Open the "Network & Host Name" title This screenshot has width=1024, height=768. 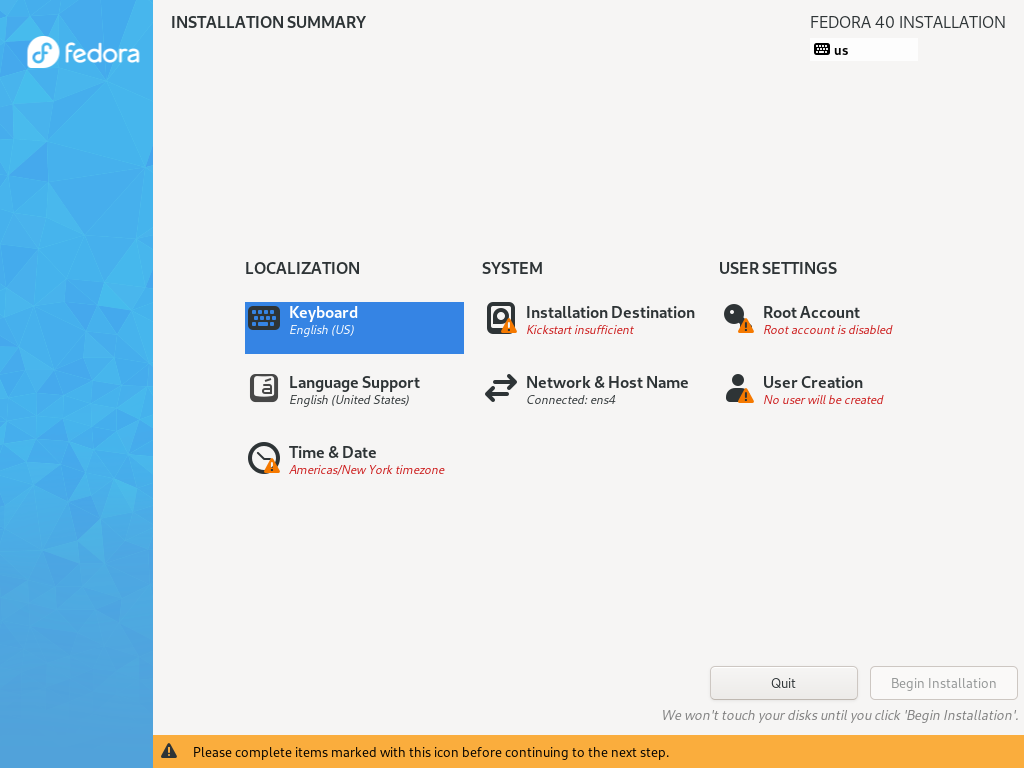(x=607, y=383)
